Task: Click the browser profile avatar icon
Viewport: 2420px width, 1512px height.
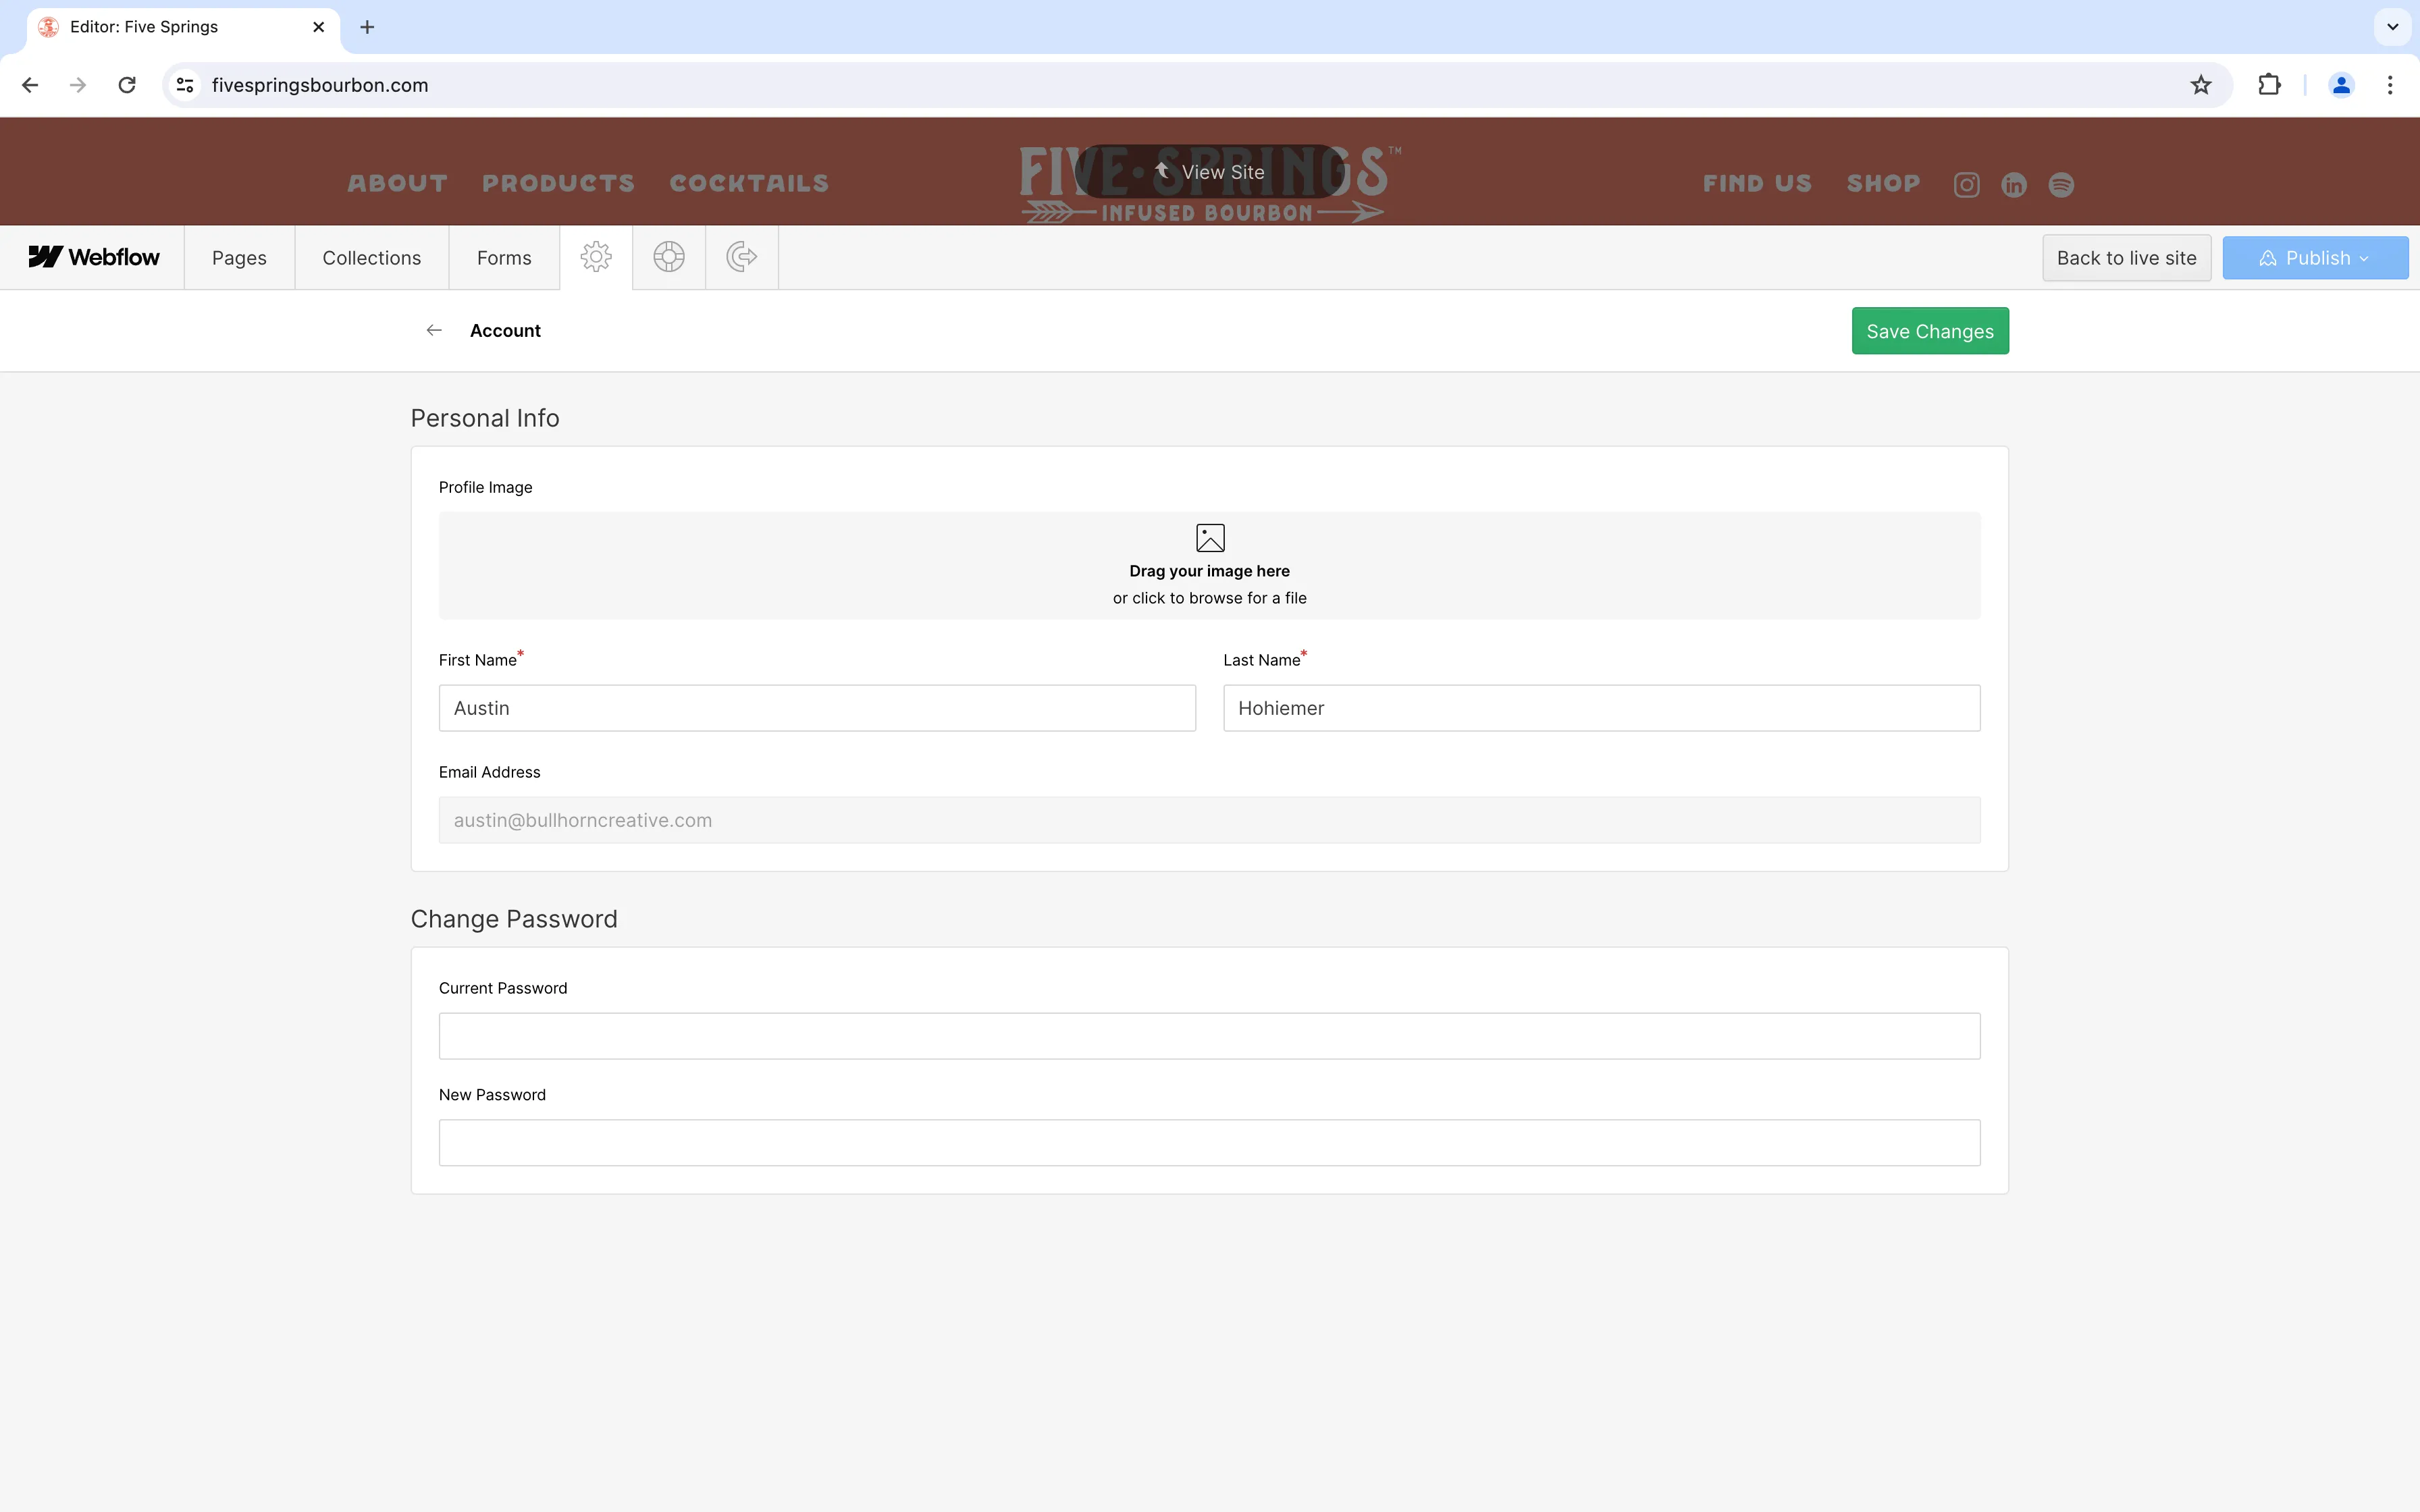Action: [x=2340, y=84]
